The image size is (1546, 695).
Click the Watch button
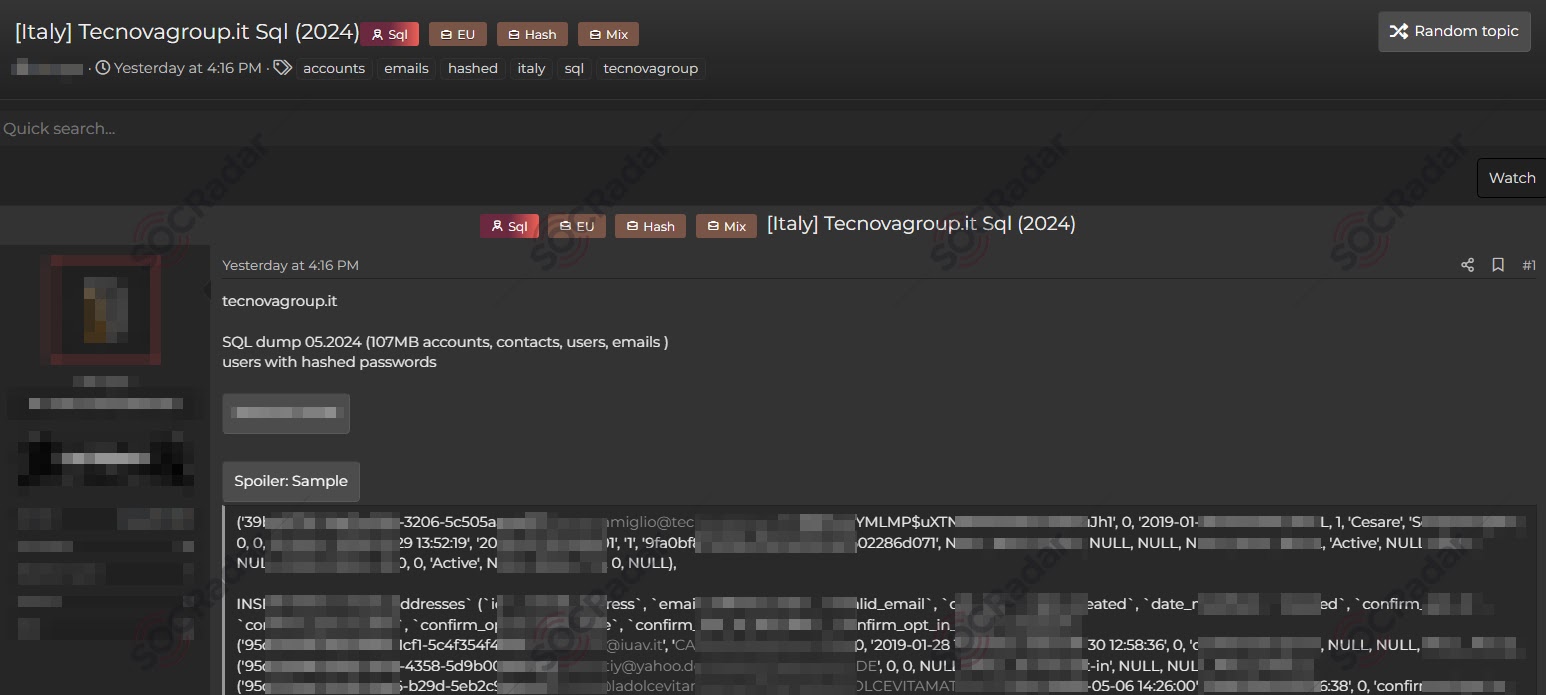pyautogui.click(x=1511, y=178)
